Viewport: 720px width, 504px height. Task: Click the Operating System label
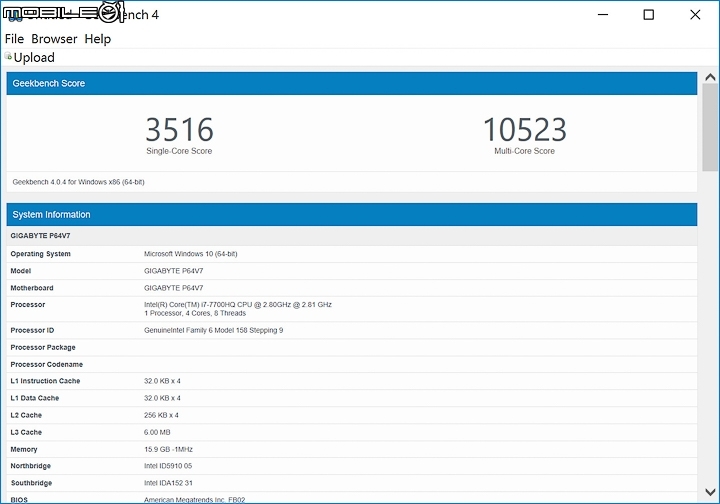pyautogui.click(x=40, y=254)
